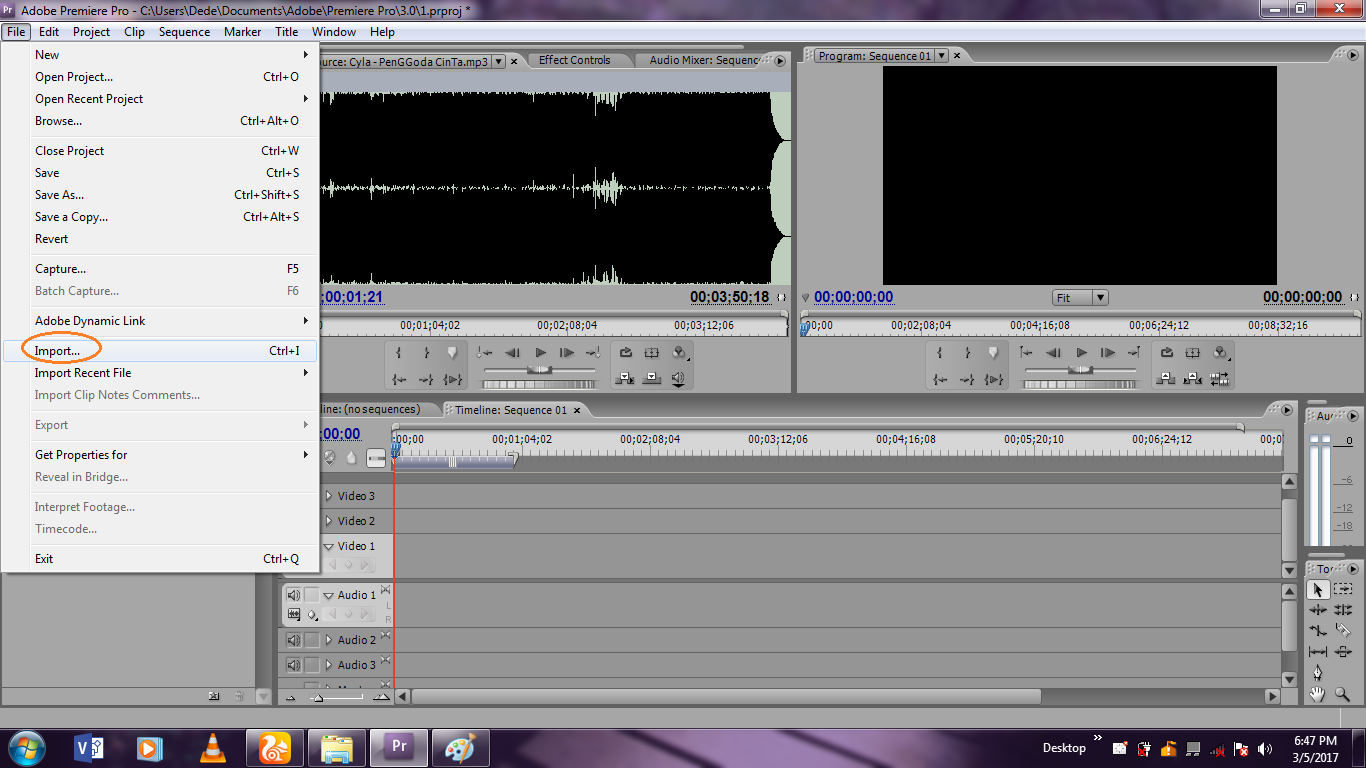The width and height of the screenshot is (1366, 768).
Task: Toggle Take Audio and Video in Source monitor
Action: (x=679, y=379)
